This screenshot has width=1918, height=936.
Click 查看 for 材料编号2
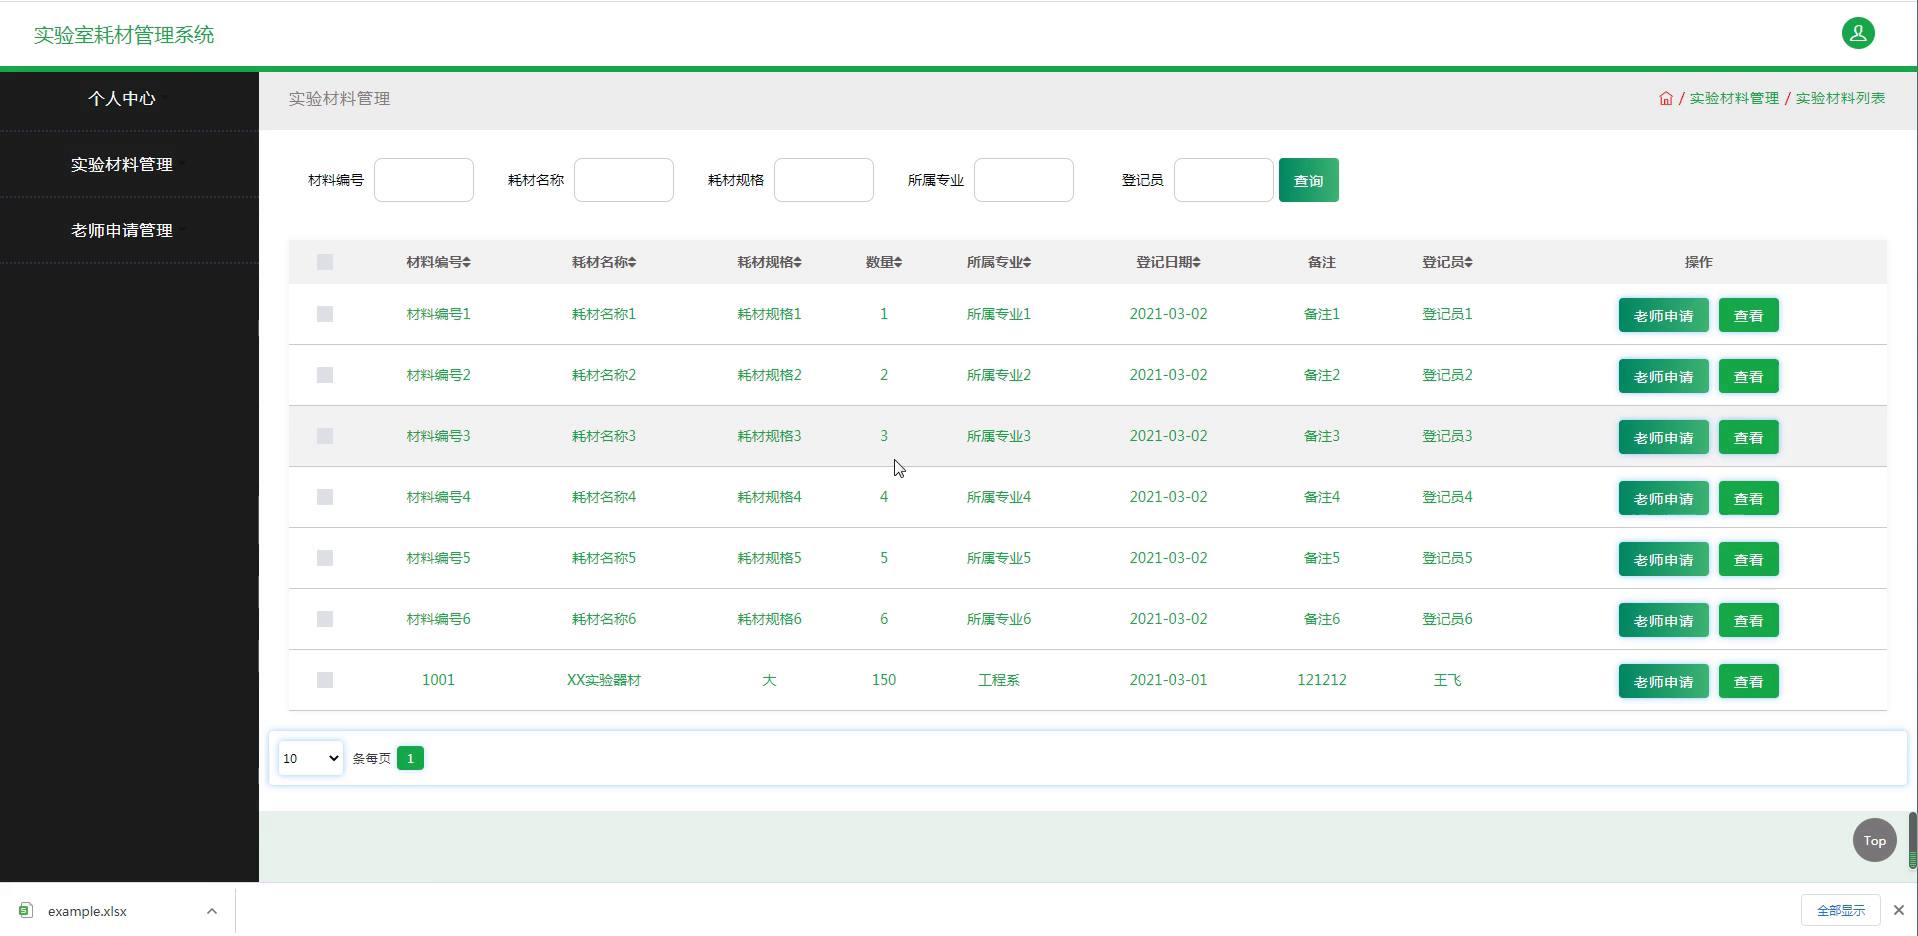1748,377
